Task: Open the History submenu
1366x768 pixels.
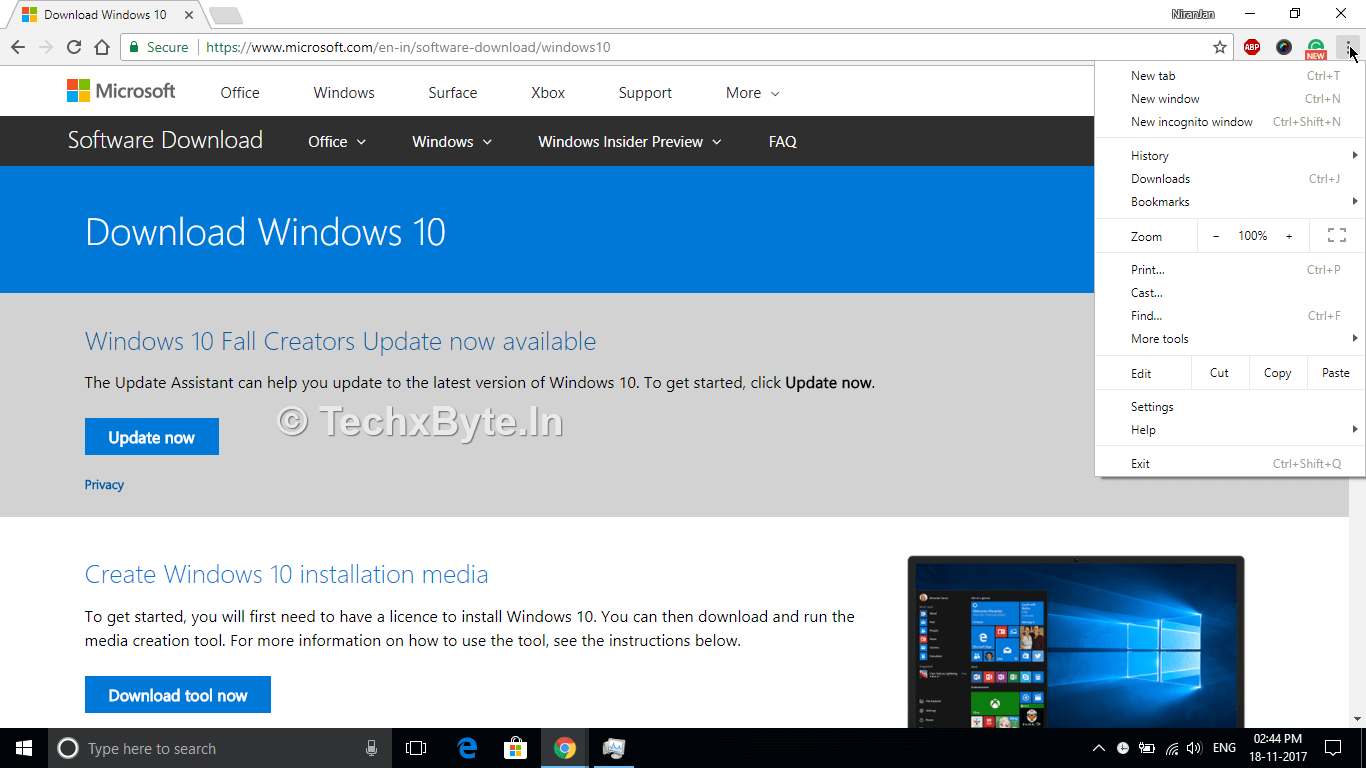Action: tap(1230, 156)
